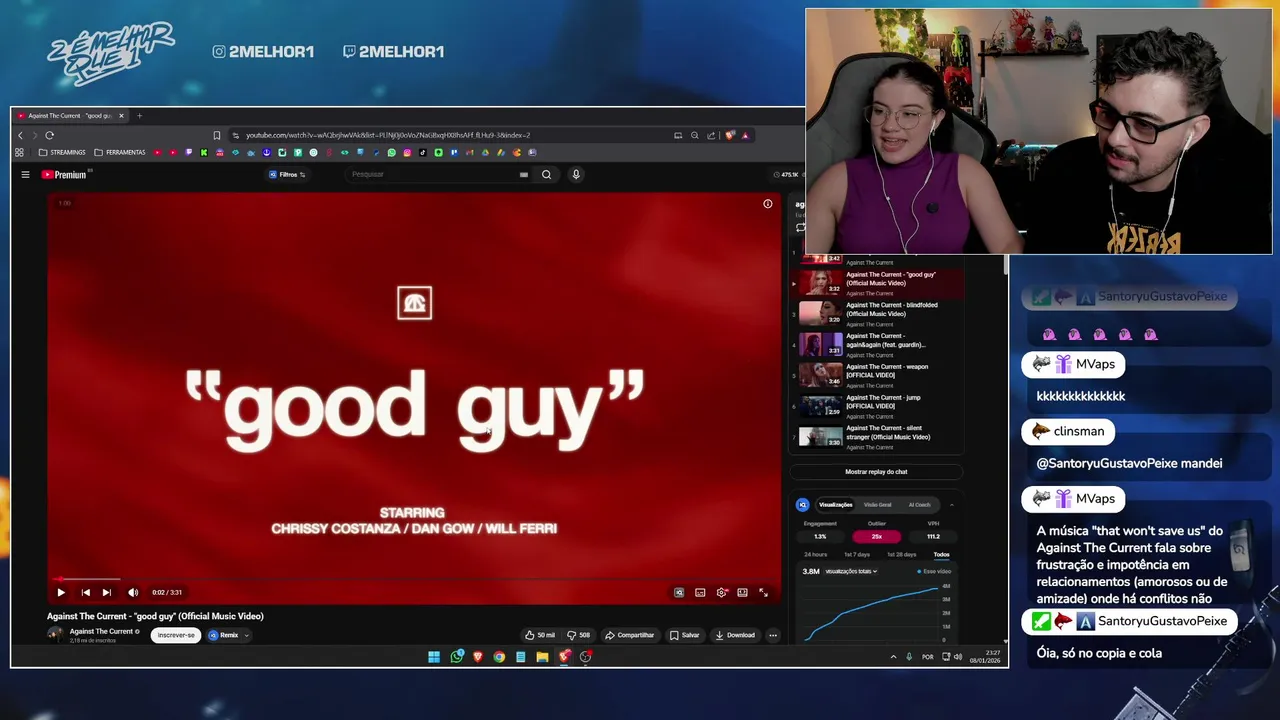Select the Visualizações tab
The image size is (1280, 720).
(836, 505)
